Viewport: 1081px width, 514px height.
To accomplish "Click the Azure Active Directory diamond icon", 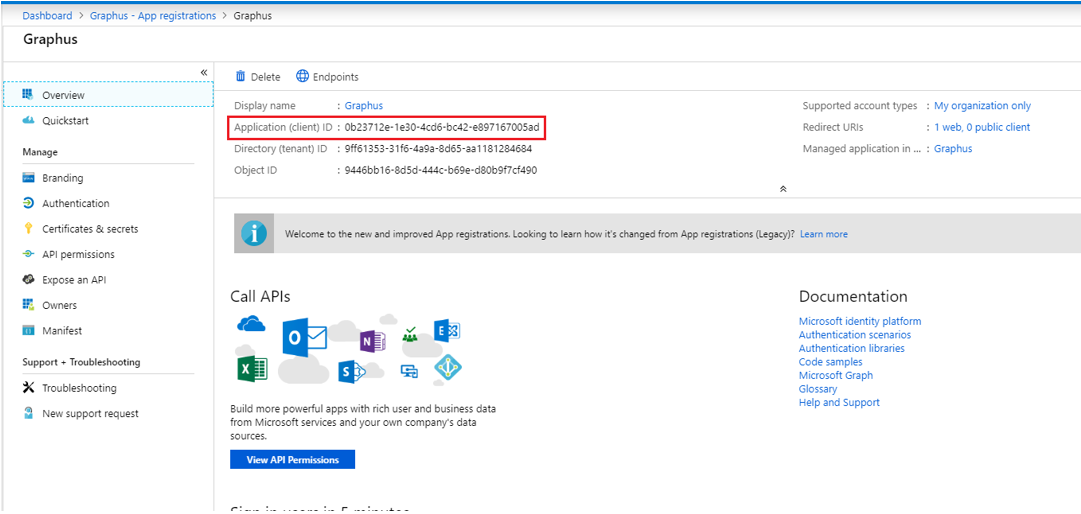I will (x=448, y=369).
